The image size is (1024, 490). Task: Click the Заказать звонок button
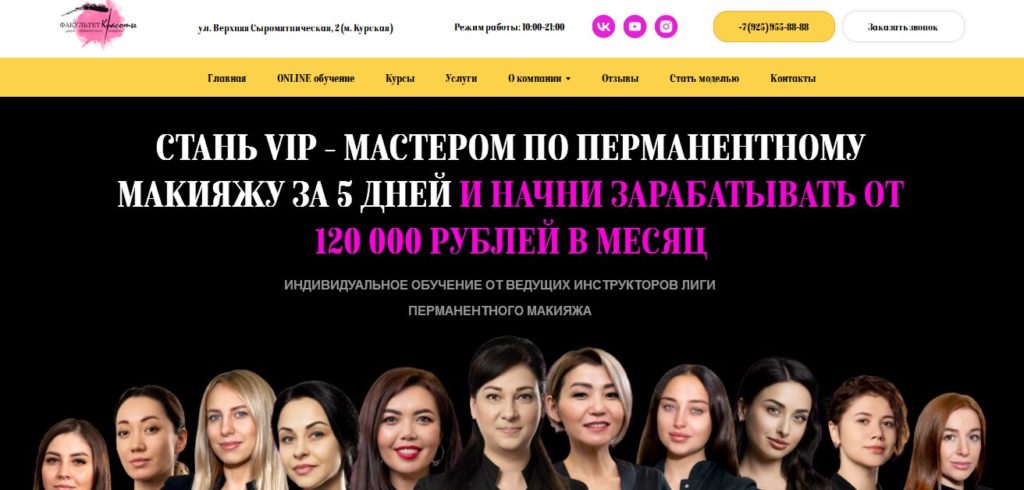(x=903, y=27)
